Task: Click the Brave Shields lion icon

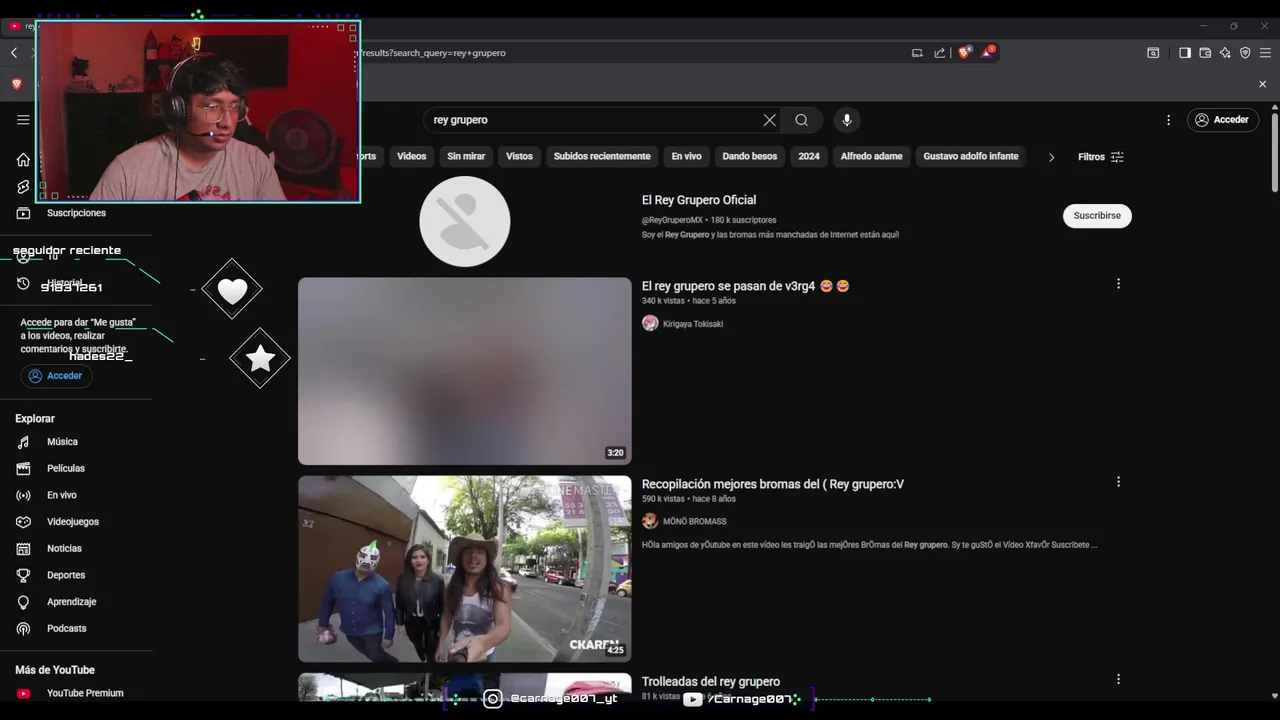Action: 964,52
